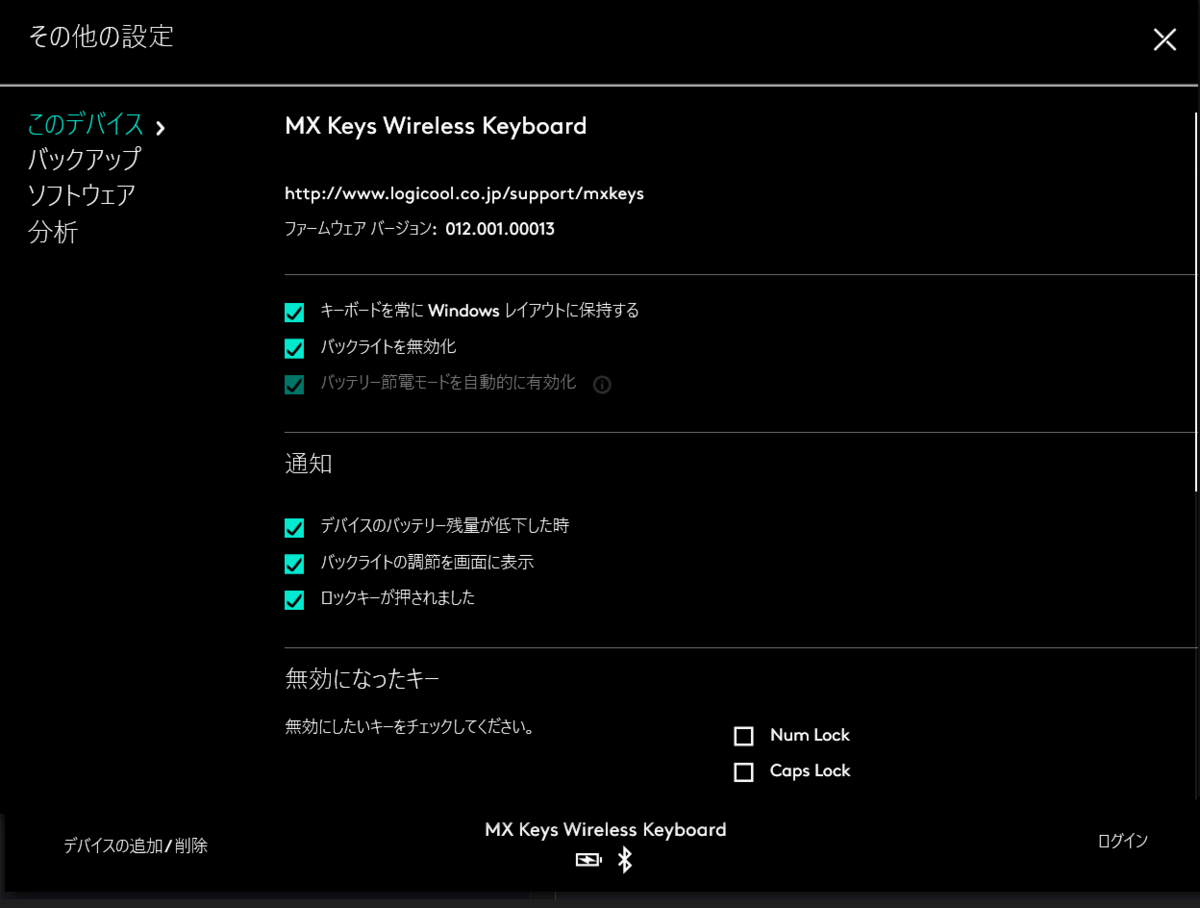Viewport: 1200px width, 908px height.
Task: Click デバイスの追加/削除 button
Action: click(x=136, y=846)
